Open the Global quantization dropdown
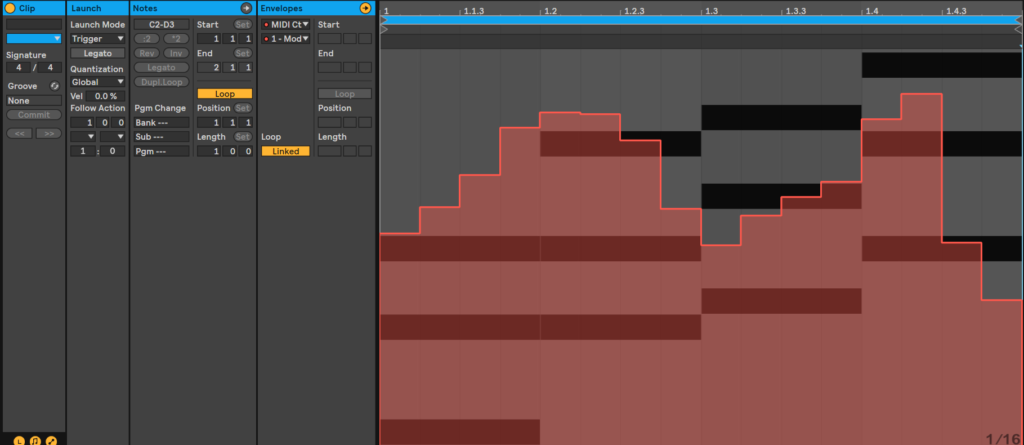The image size is (1024, 445). (x=97, y=82)
